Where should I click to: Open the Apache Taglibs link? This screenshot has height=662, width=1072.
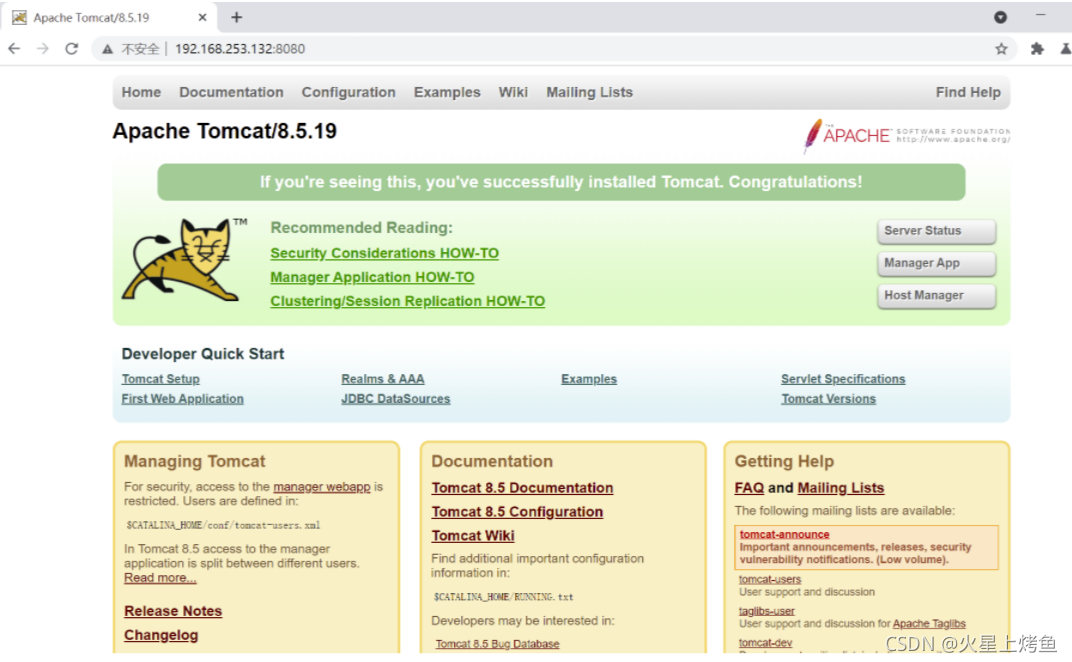(929, 624)
